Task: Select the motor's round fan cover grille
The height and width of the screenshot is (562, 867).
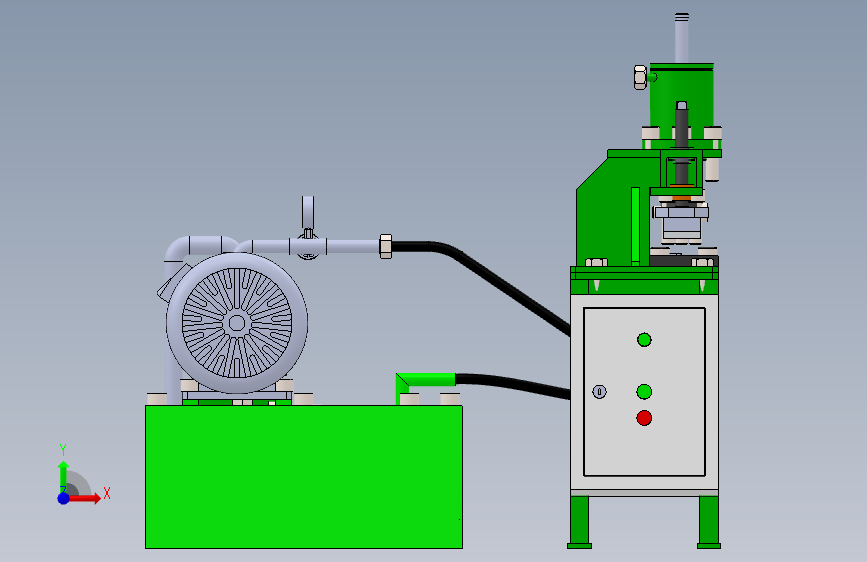Action: [237, 323]
